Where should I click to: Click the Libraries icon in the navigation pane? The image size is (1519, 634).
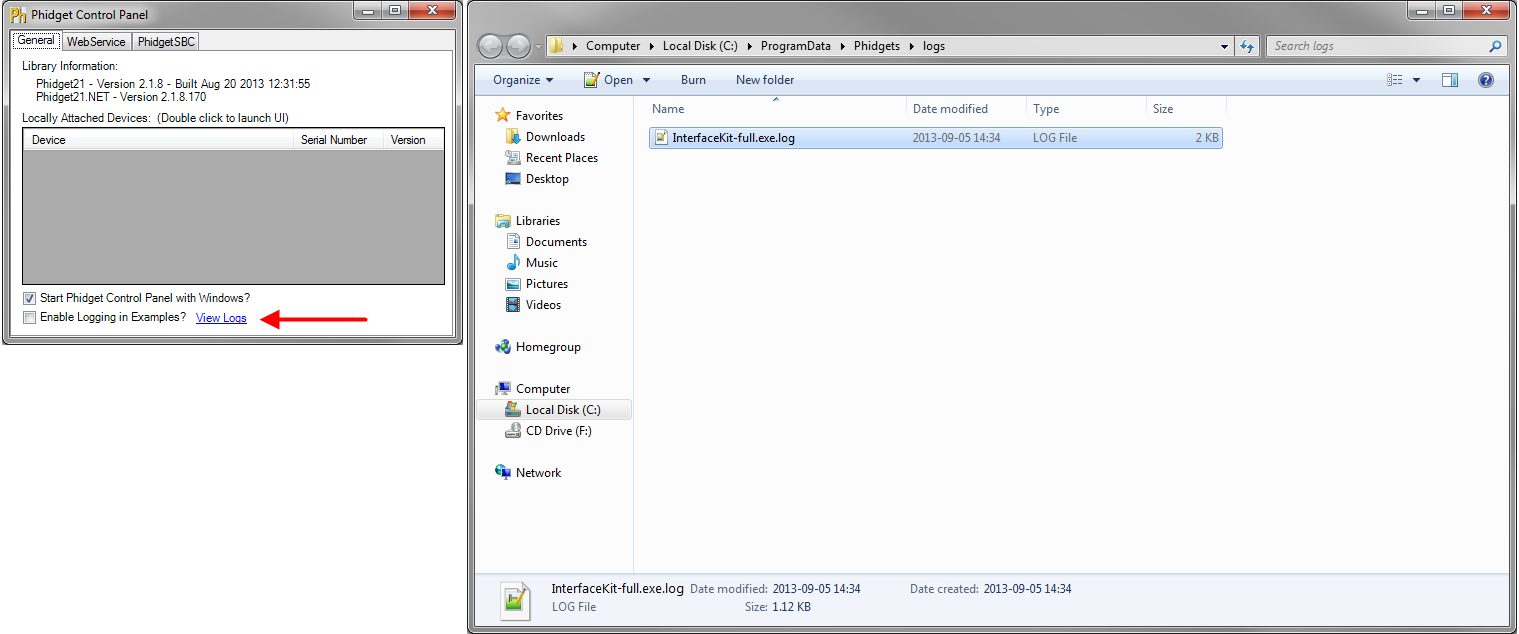[x=503, y=221]
